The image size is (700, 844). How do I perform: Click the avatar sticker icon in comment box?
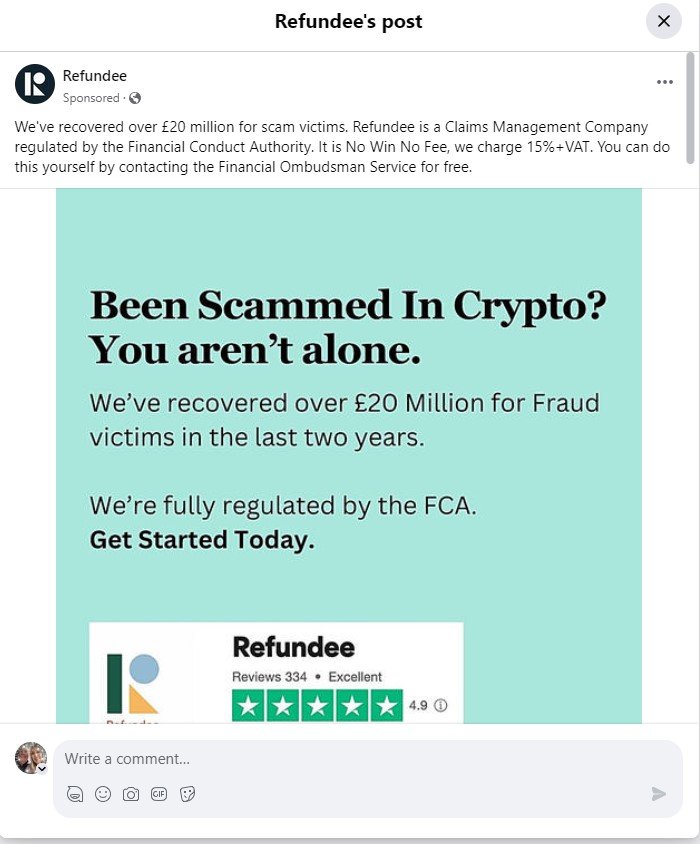(74, 794)
